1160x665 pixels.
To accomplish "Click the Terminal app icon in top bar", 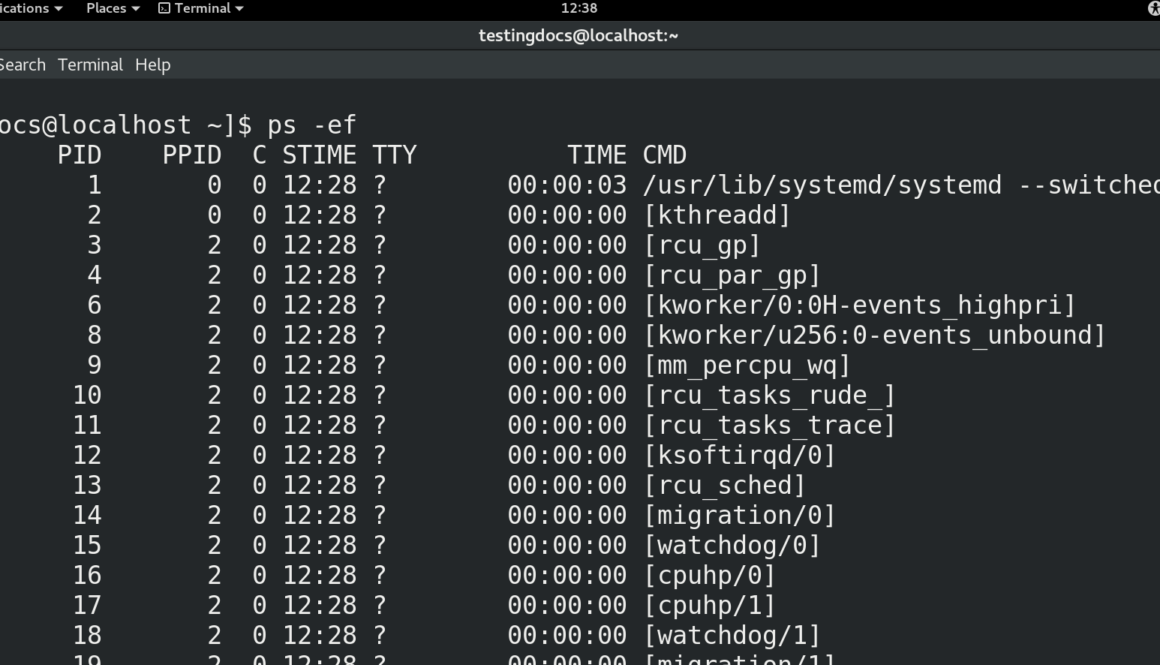I will [165, 9].
